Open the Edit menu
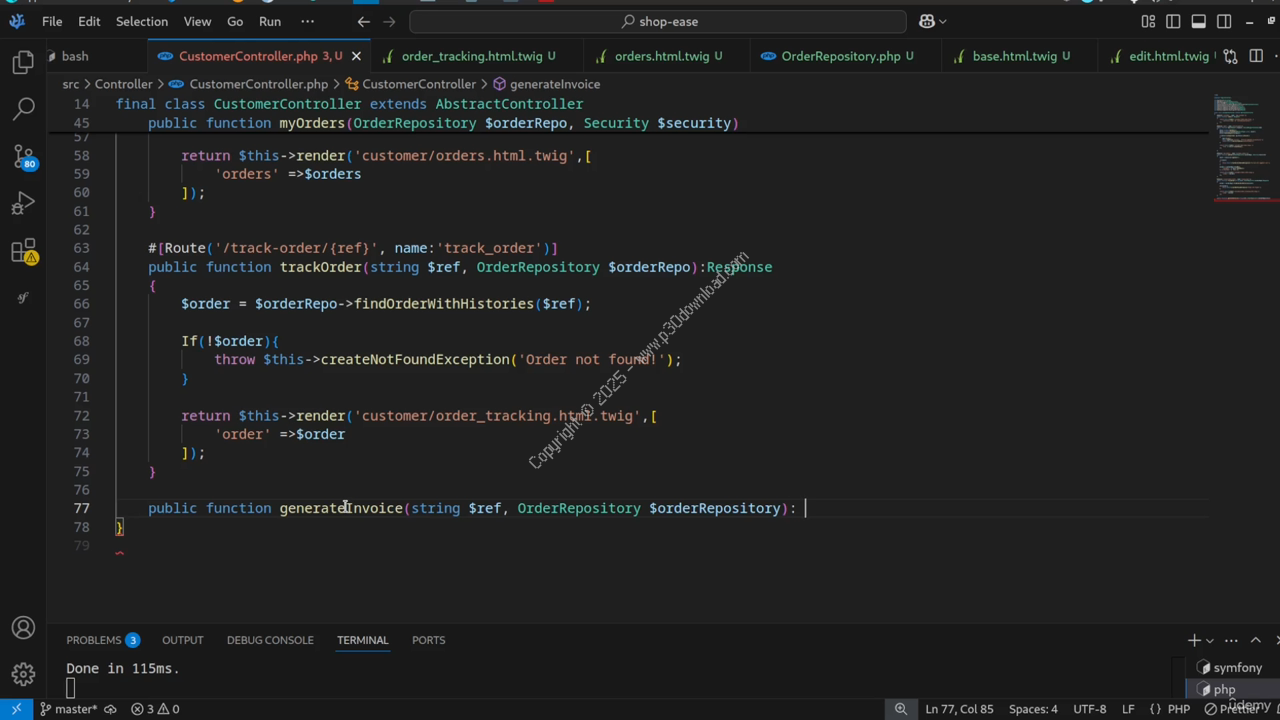Viewport: 1280px width, 720px height. tap(89, 21)
